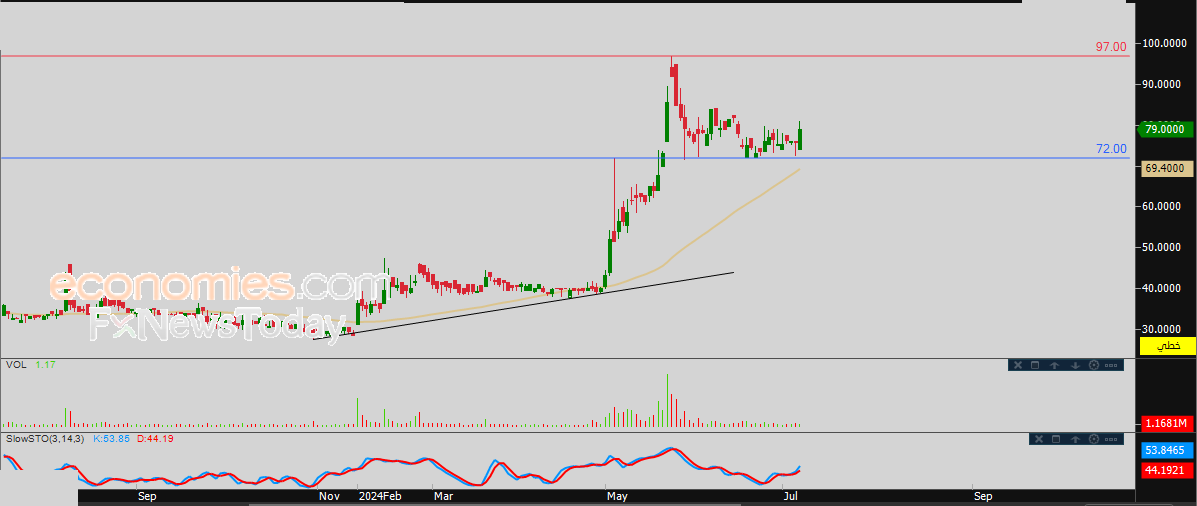Select the SlowSTO(3,14,3) indicator label
This screenshot has width=1197, height=506.
(x=46, y=439)
